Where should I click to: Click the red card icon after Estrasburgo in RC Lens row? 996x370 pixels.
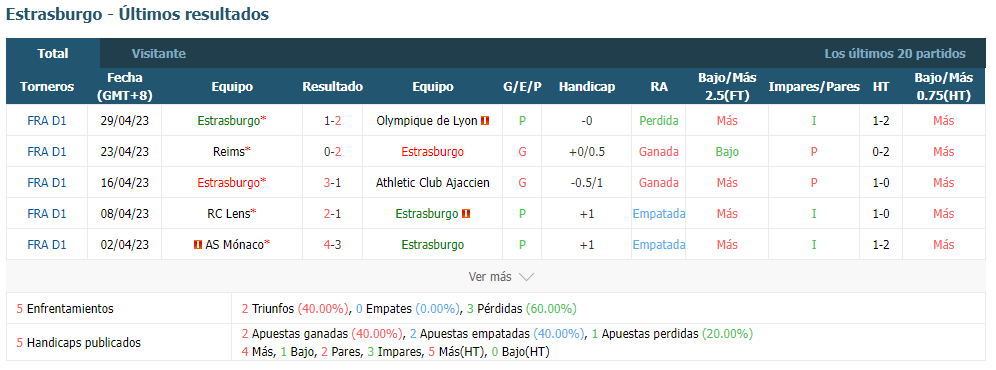[466, 214]
